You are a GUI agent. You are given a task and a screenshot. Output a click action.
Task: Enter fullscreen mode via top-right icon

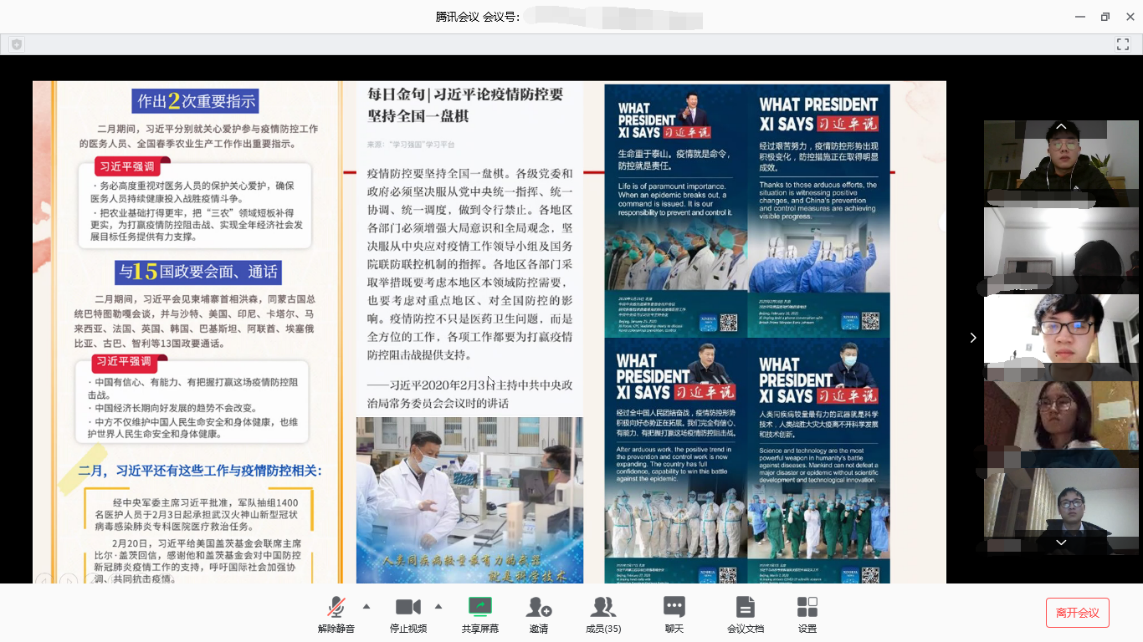(x=1122, y=44)
